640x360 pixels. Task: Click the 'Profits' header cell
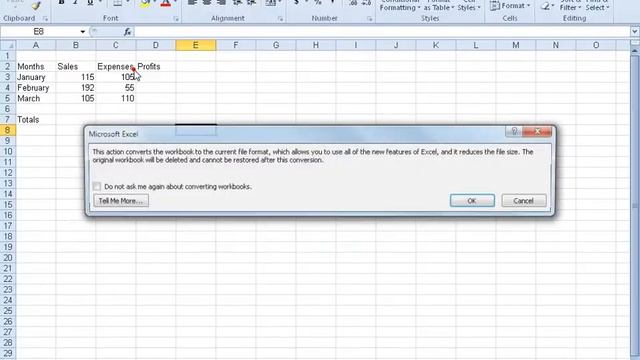tap(156, 67)
